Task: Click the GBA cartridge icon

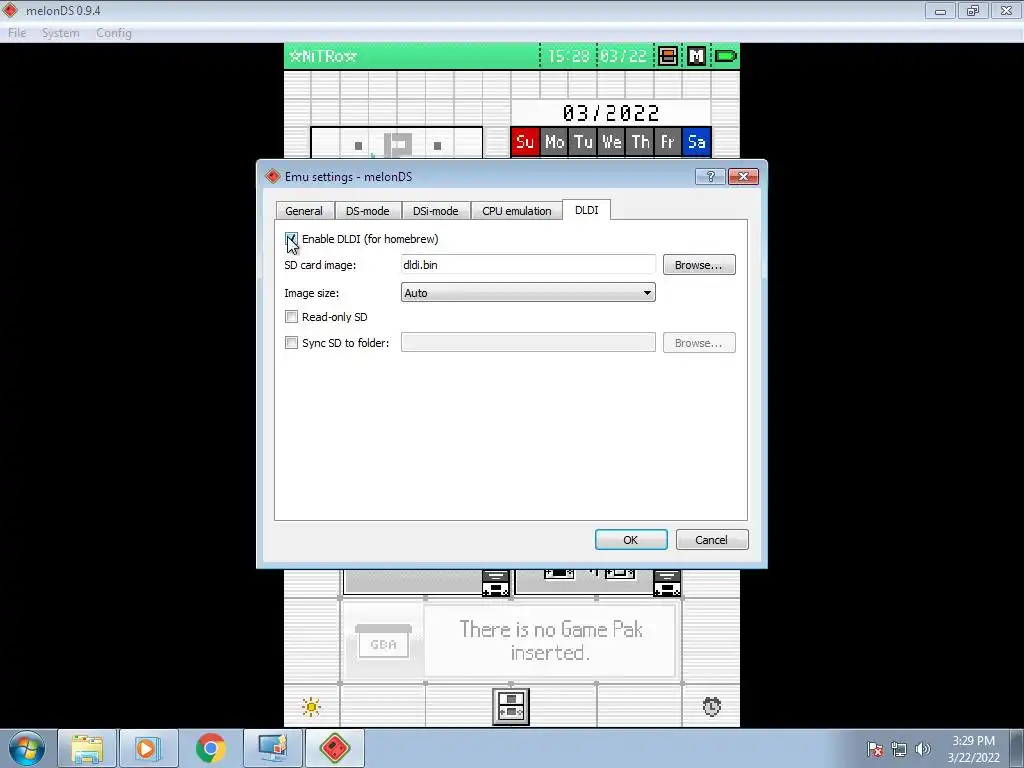Action: click(x=383, y=641)
